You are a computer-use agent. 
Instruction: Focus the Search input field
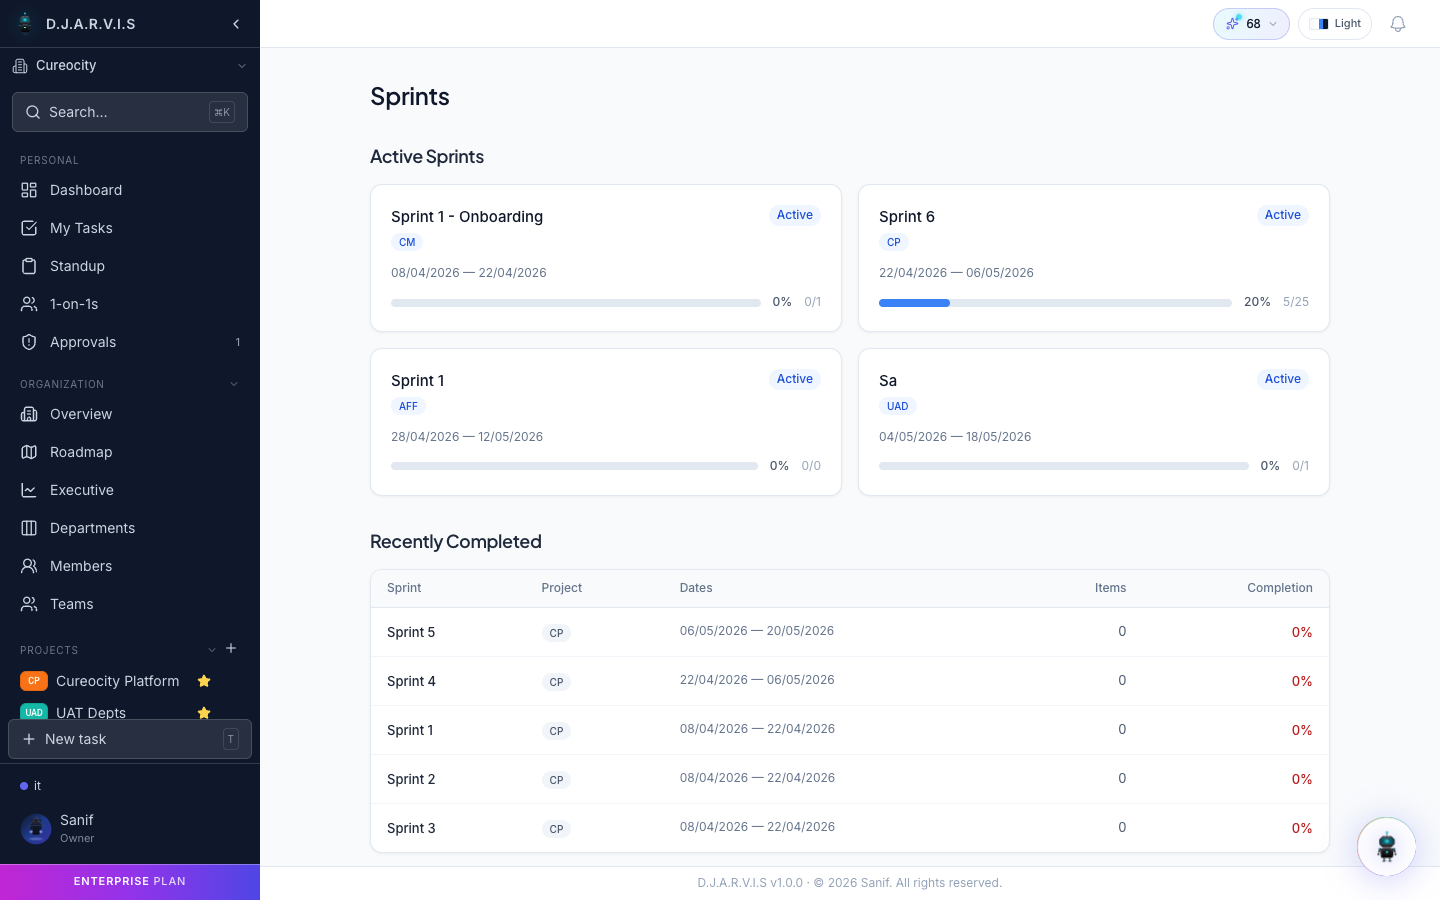[130, 112]
